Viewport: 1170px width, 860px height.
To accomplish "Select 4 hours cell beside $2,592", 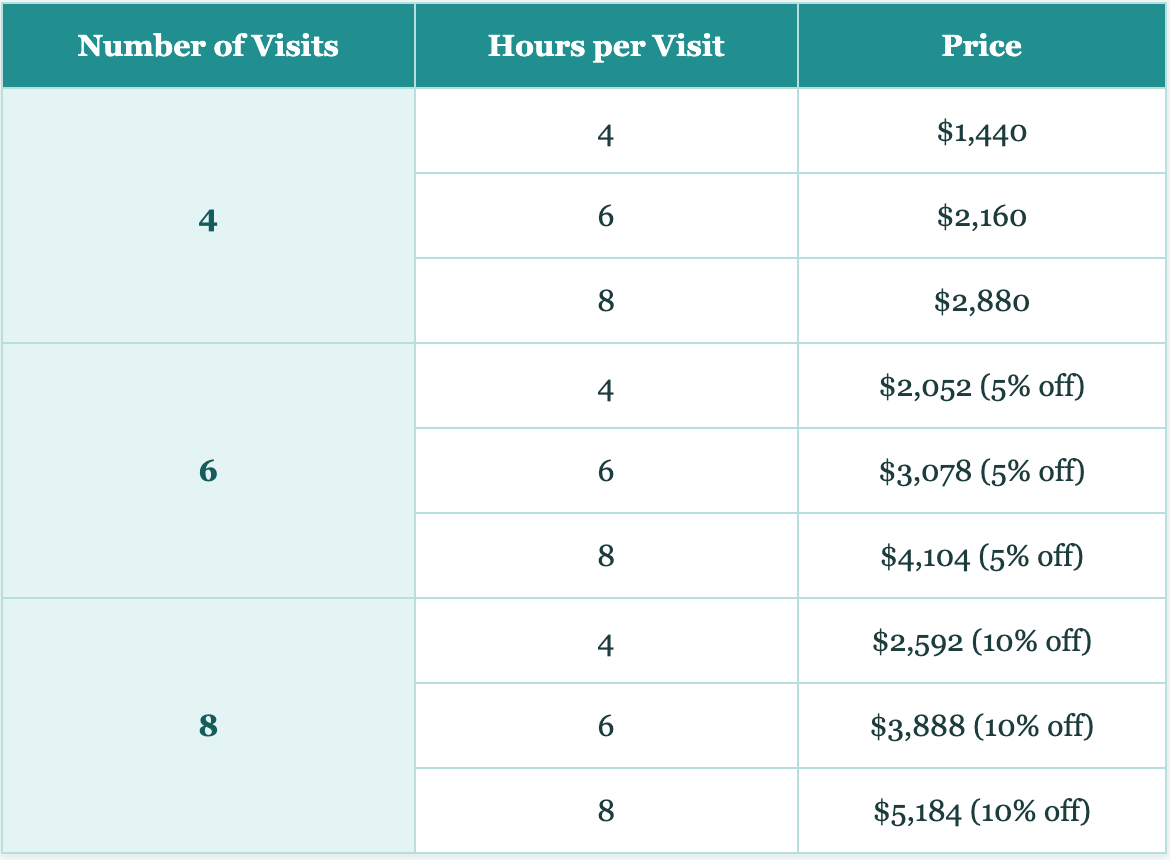I will click(x=606, y=641).
